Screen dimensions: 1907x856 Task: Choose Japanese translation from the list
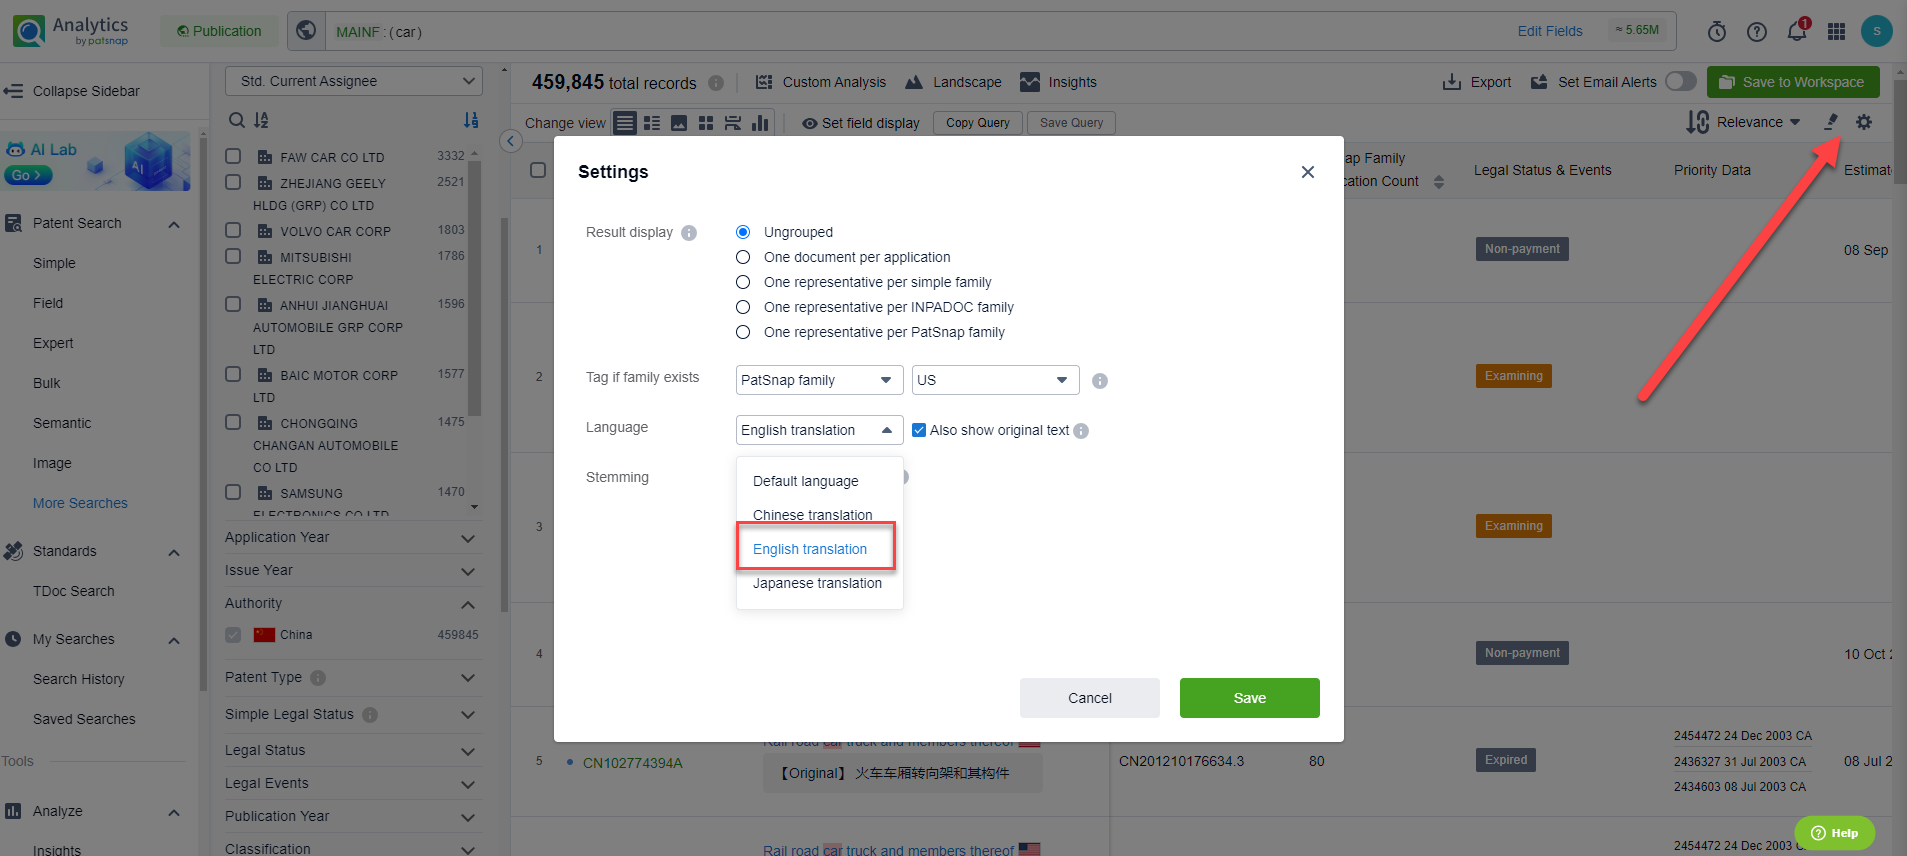click(x=817, y=583)
